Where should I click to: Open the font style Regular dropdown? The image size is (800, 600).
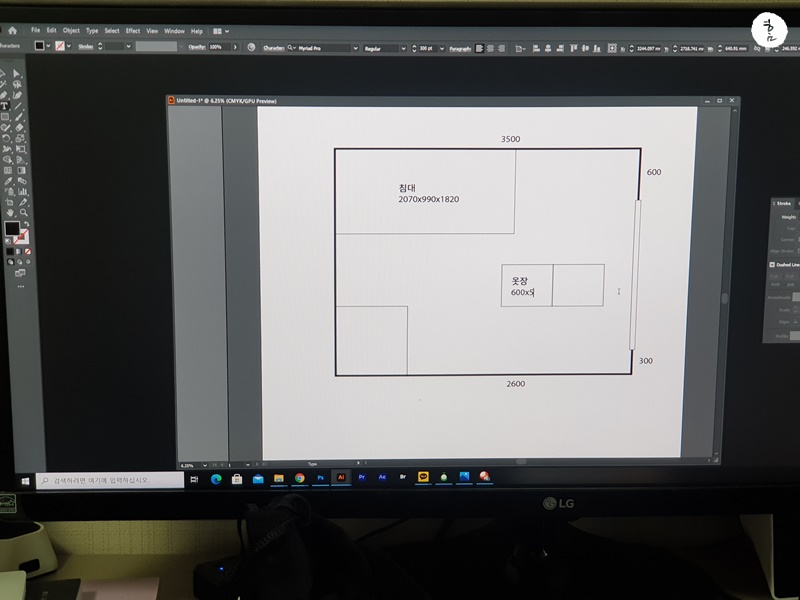point(403,48)
